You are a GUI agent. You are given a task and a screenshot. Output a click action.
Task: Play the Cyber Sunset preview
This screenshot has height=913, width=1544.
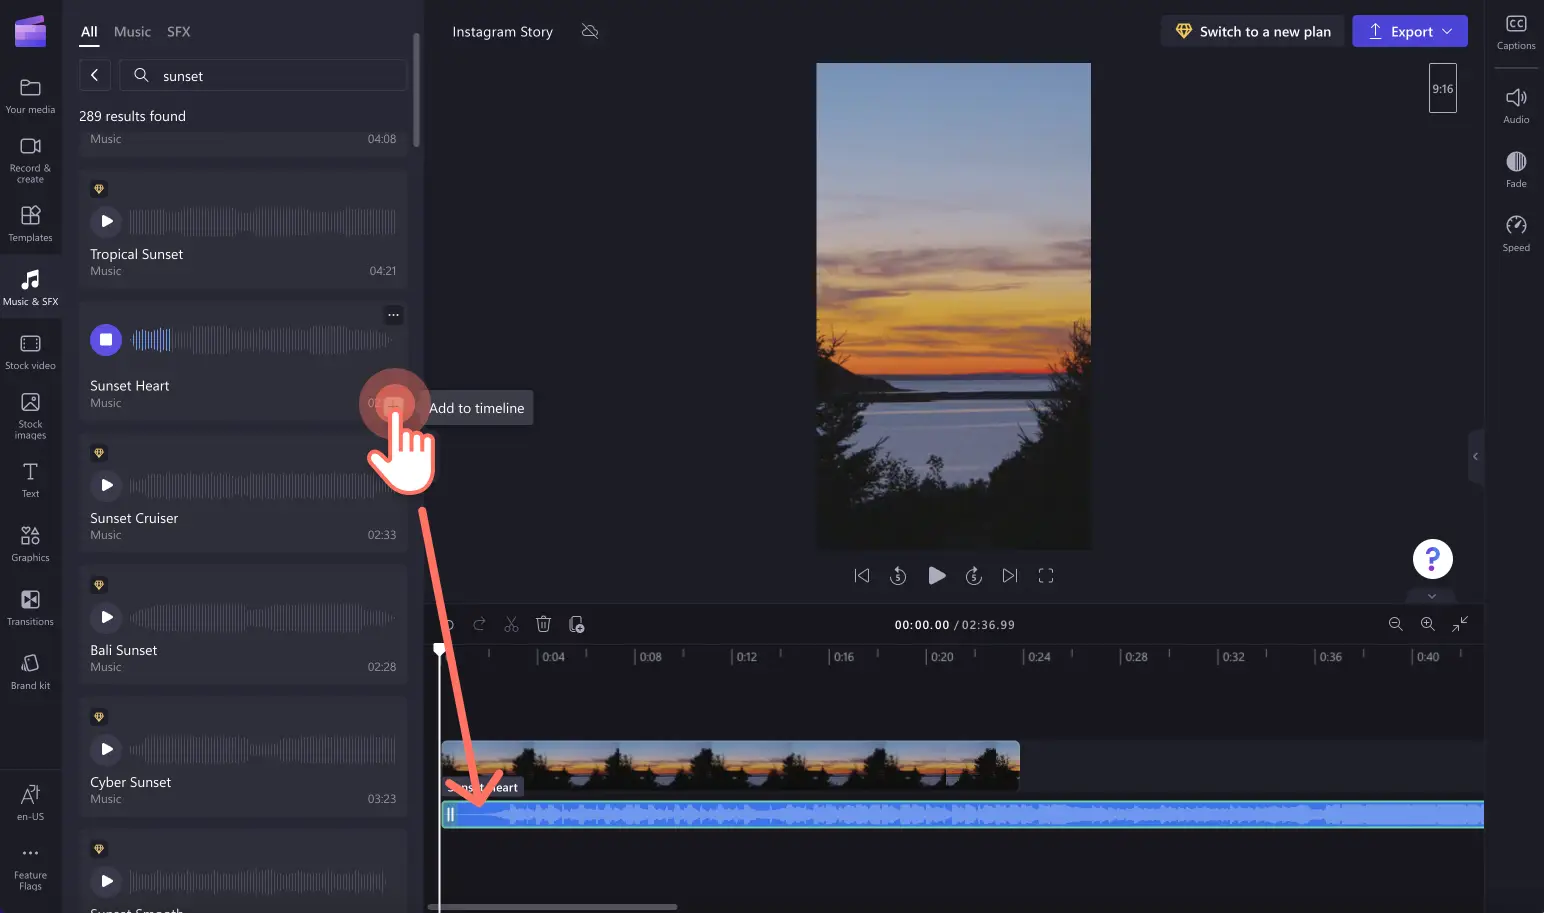click(x=106, y=749)
